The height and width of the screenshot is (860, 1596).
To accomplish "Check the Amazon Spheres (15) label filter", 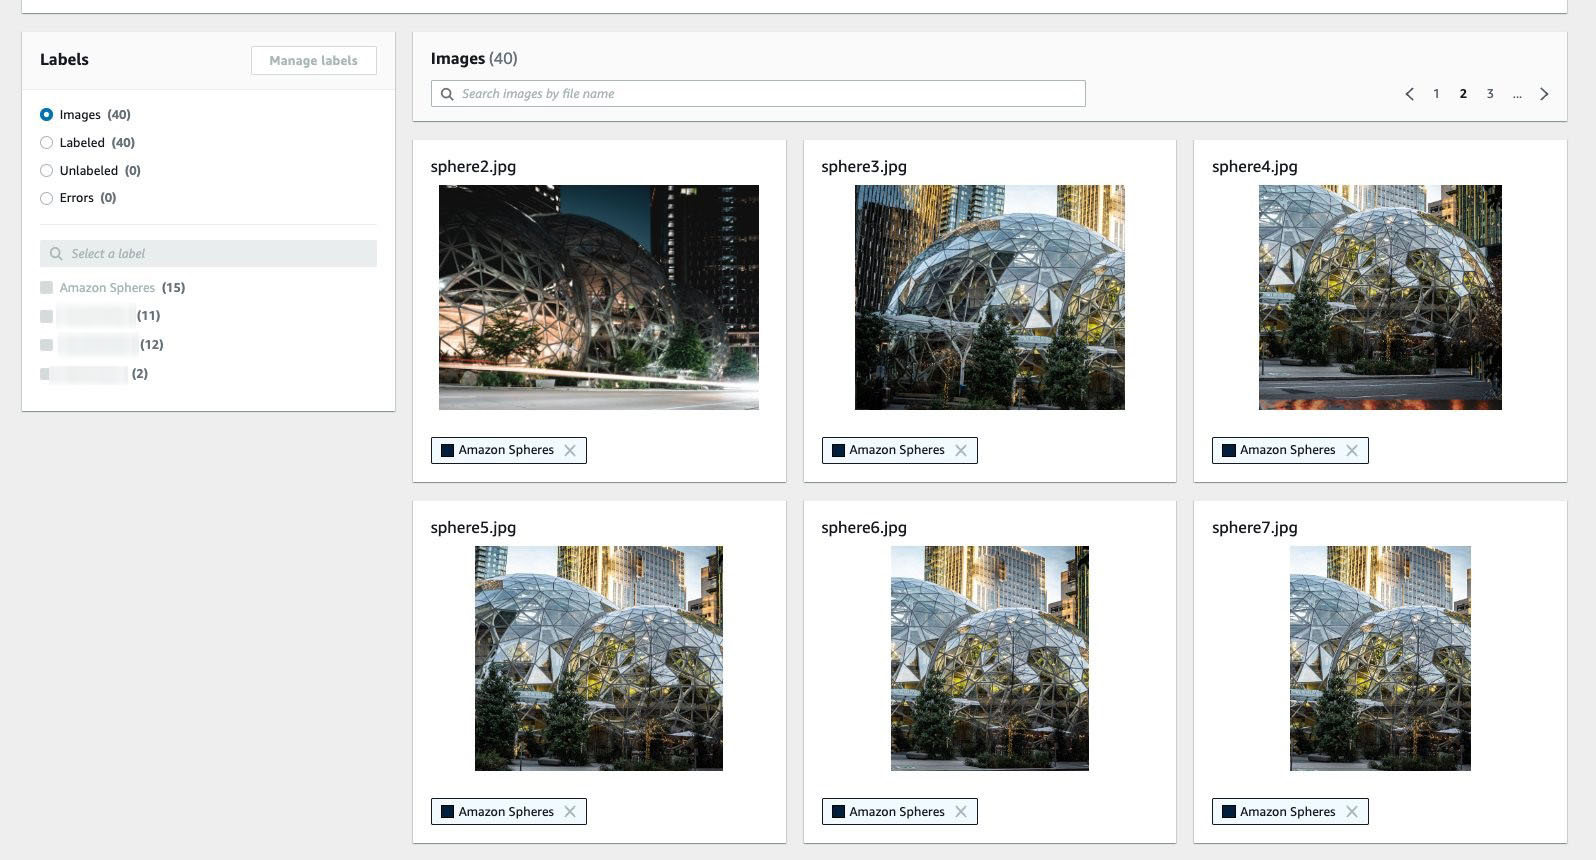I will (46, 288).
